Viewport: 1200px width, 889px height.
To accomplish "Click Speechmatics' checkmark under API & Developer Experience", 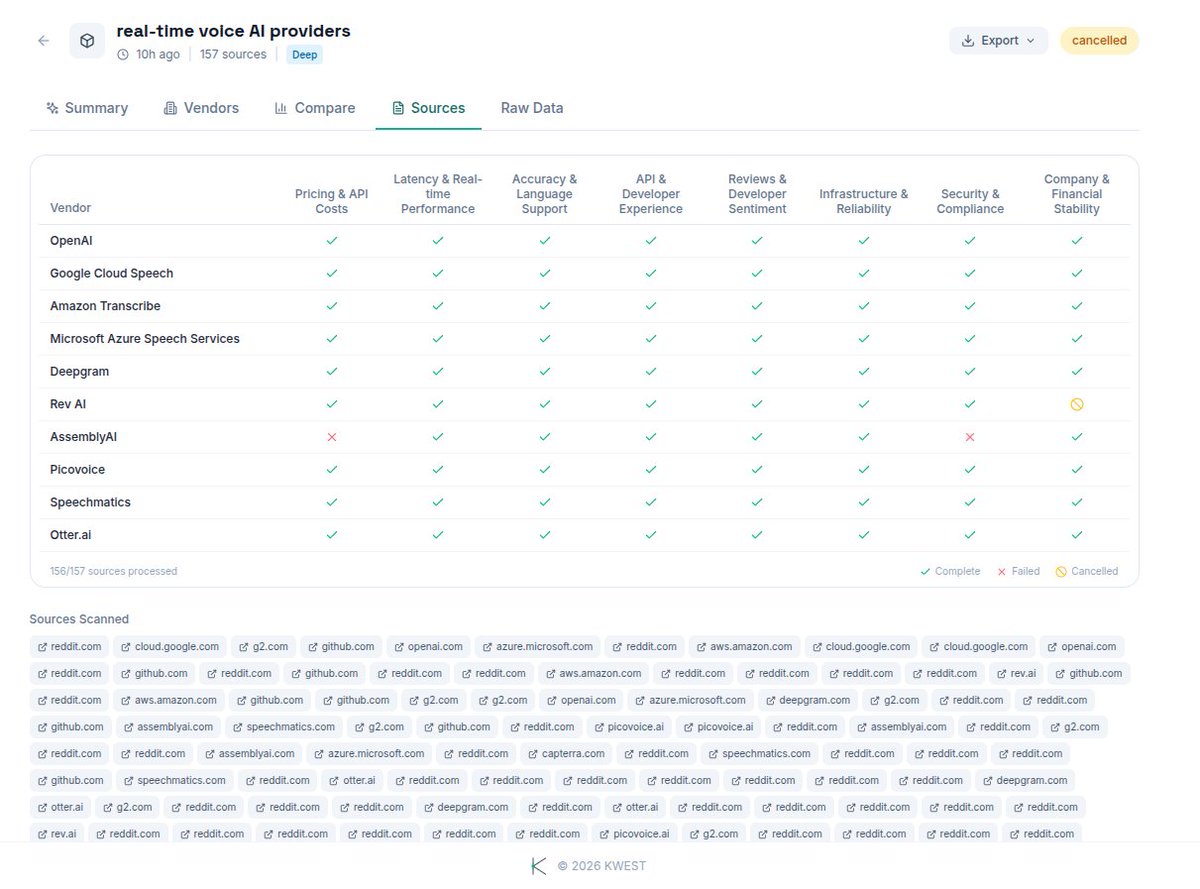I will click(651, 502).
